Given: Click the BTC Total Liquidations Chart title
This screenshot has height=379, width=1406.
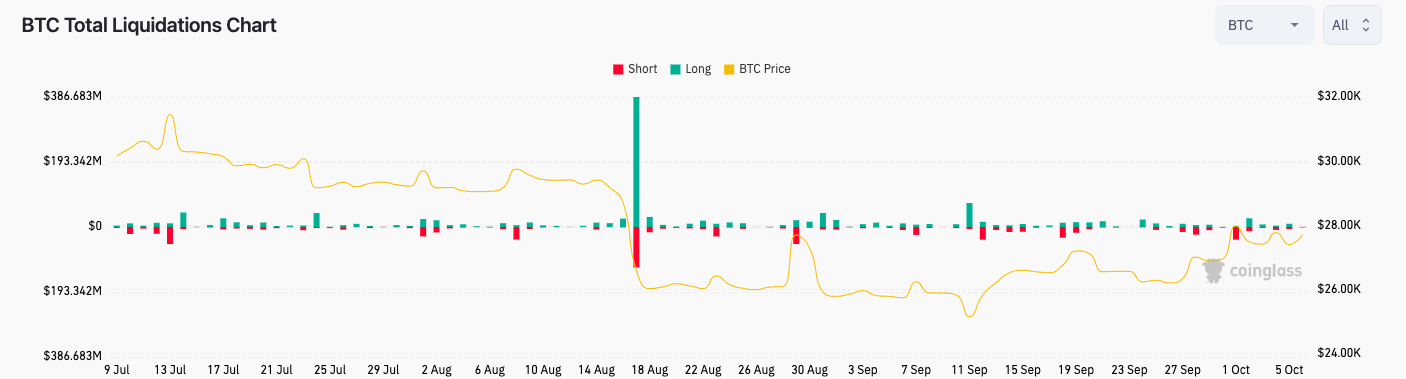Looking at the screenshot, I should [x=149, y=25].
